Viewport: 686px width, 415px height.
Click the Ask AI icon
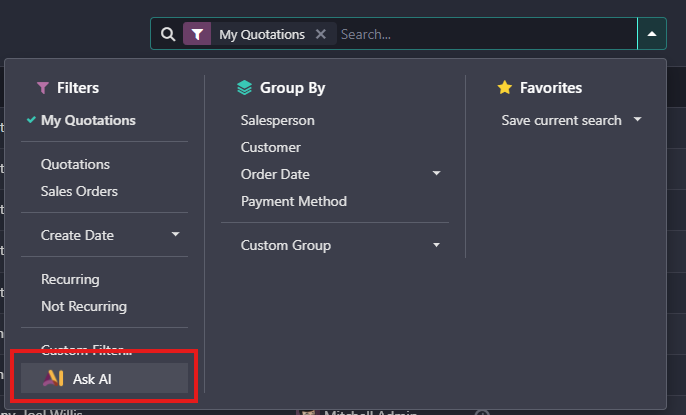click(x=54, y=378)
